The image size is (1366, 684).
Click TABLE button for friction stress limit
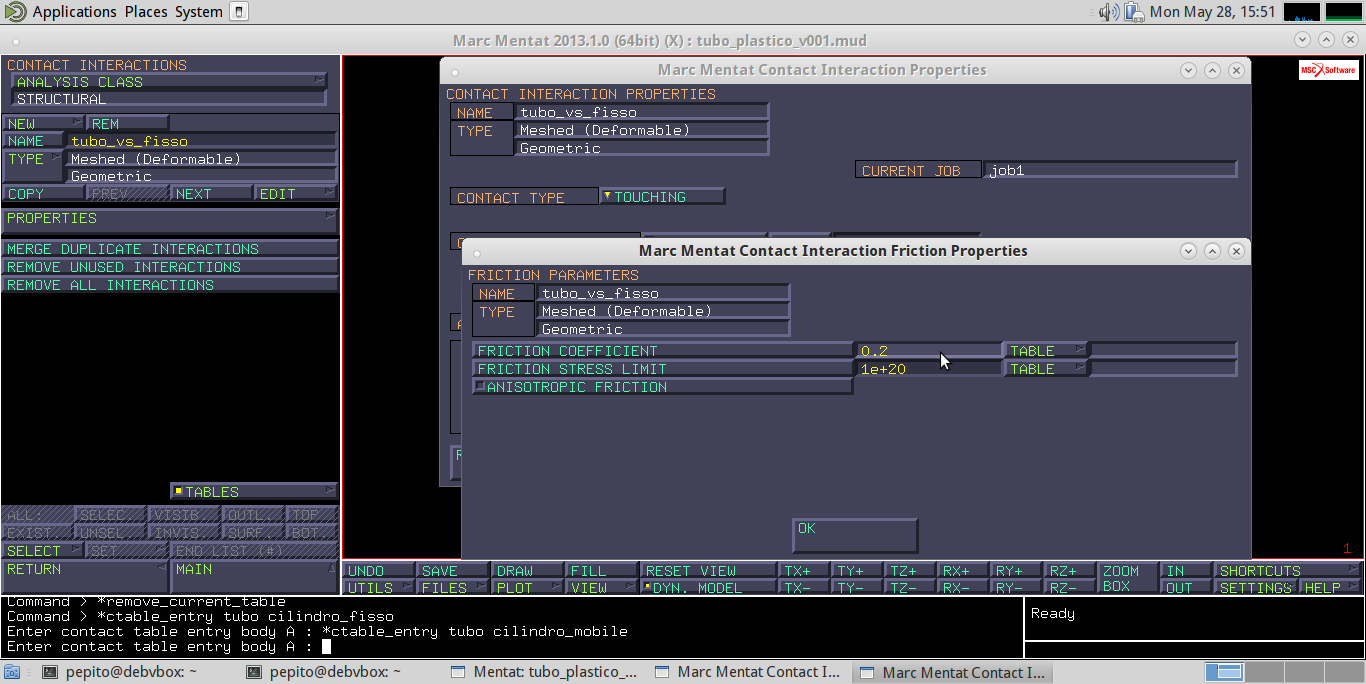click(x=1046, y=368)
